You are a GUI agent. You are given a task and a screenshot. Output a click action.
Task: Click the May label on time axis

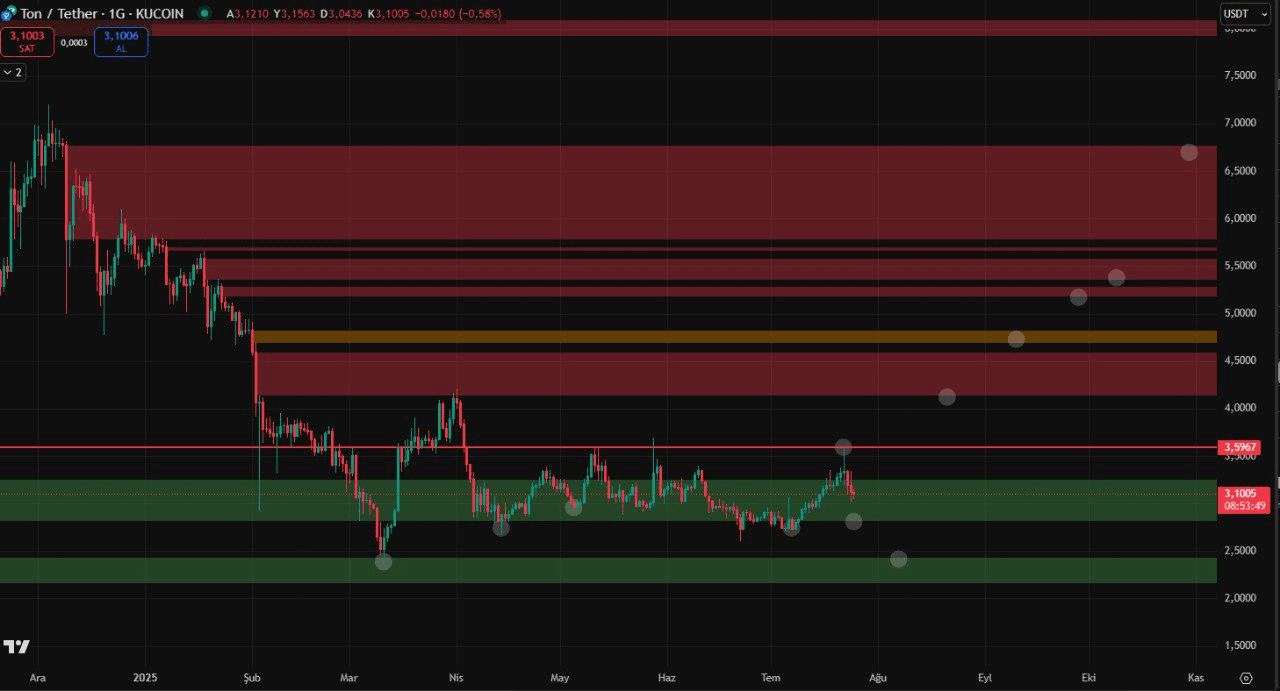point(559,678)
